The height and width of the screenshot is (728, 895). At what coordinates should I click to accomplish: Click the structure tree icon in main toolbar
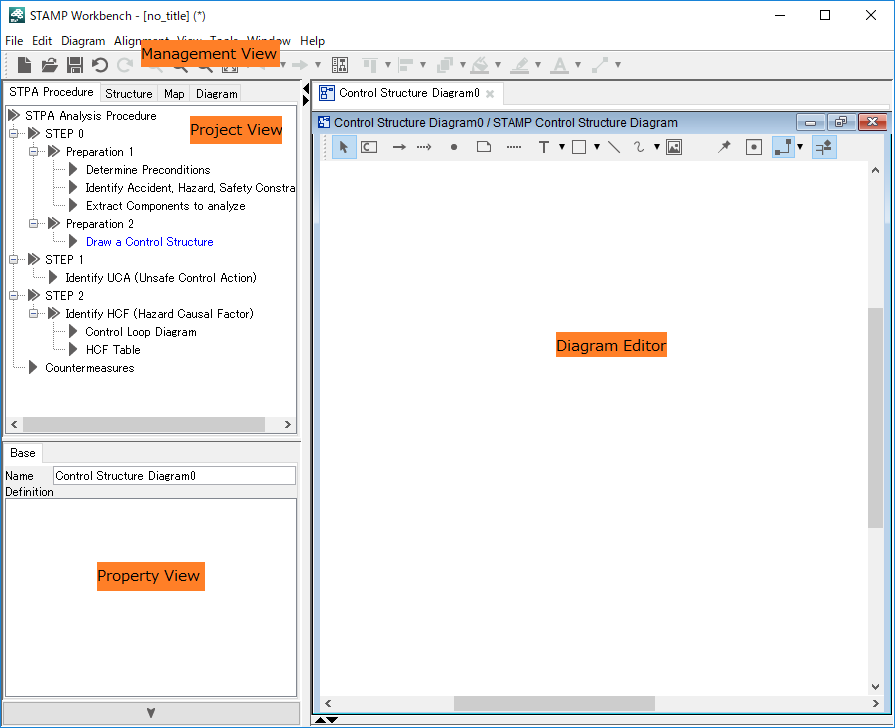[x=340, y=65]
